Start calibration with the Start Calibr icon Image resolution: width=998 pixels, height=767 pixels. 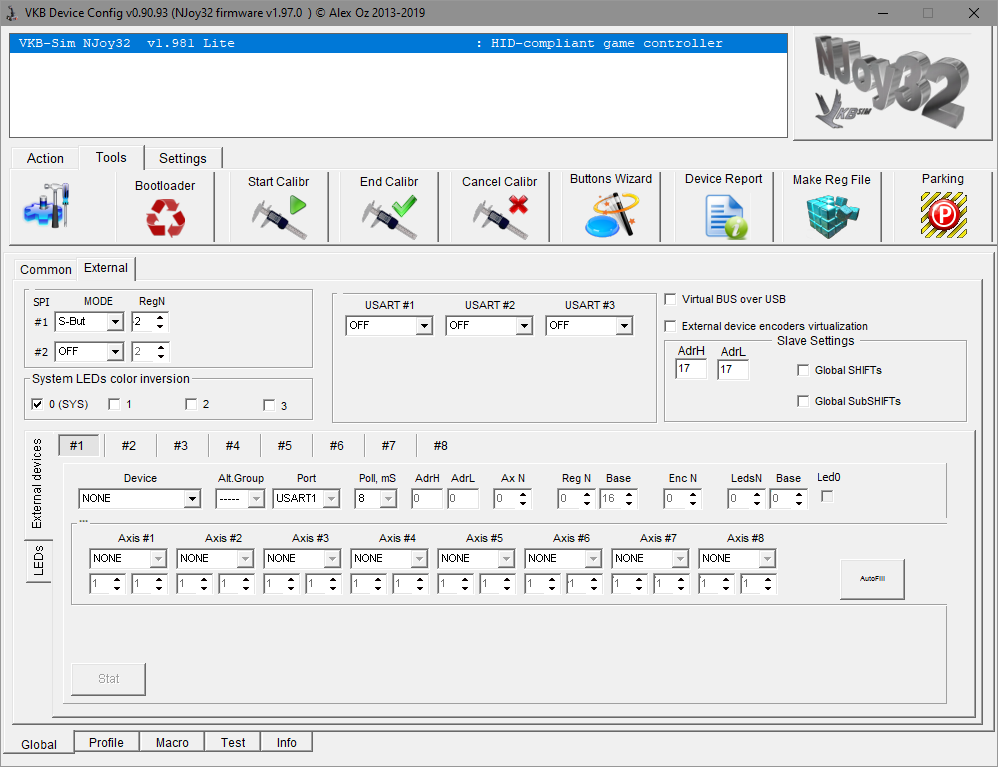(x=279, y=216)
